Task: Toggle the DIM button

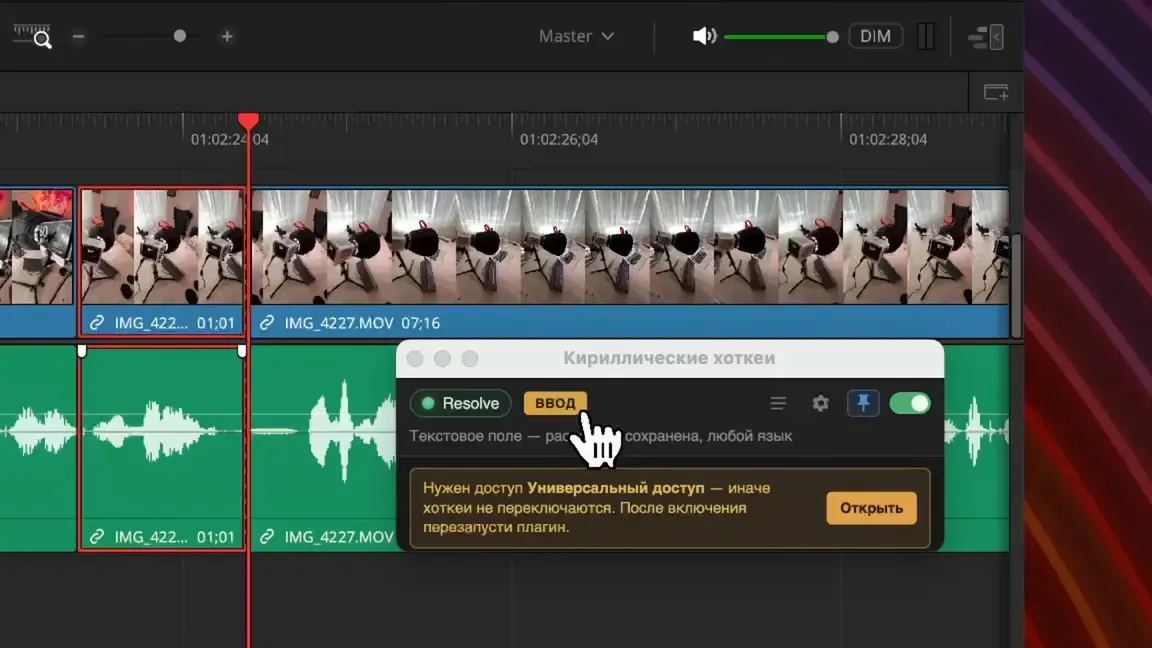Action: (875, 36)
